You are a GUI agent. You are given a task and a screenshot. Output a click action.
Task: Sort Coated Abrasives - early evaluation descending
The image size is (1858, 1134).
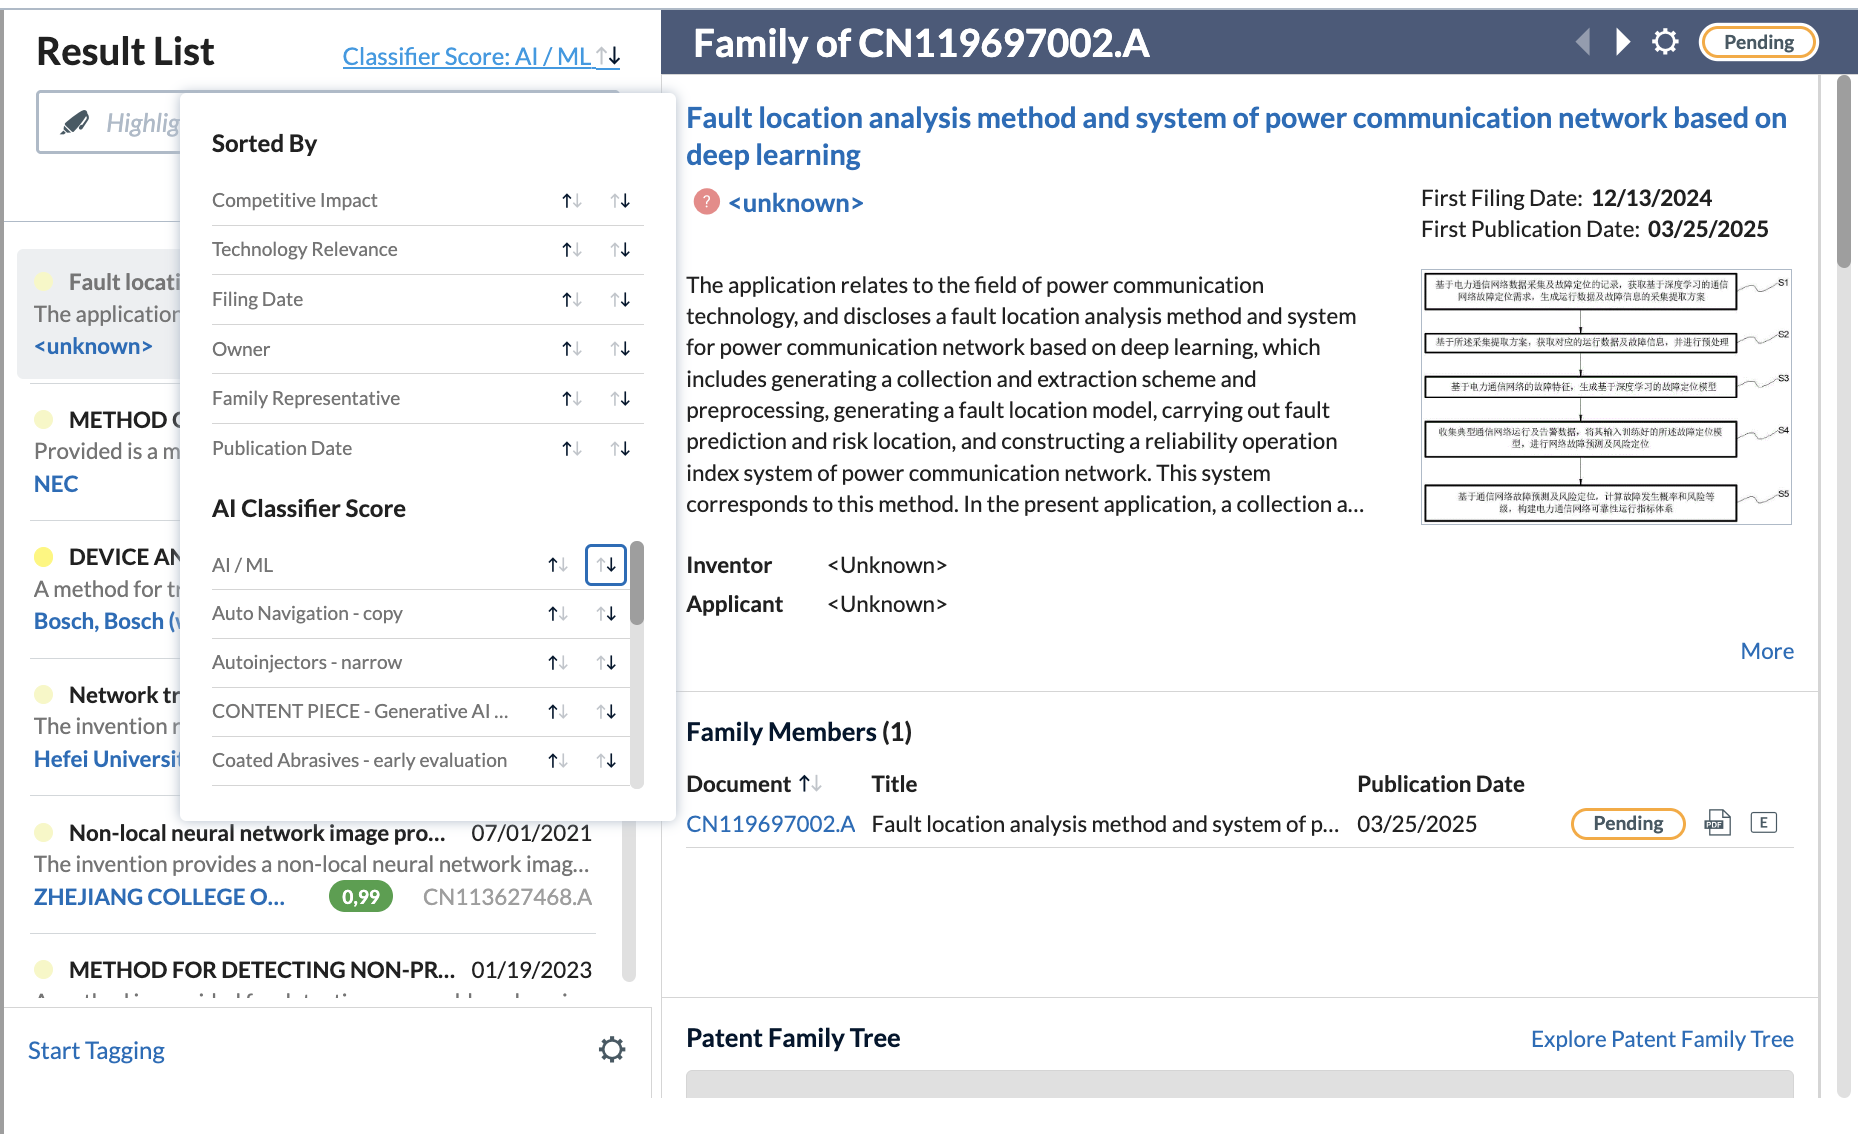(x=606, y=761)
